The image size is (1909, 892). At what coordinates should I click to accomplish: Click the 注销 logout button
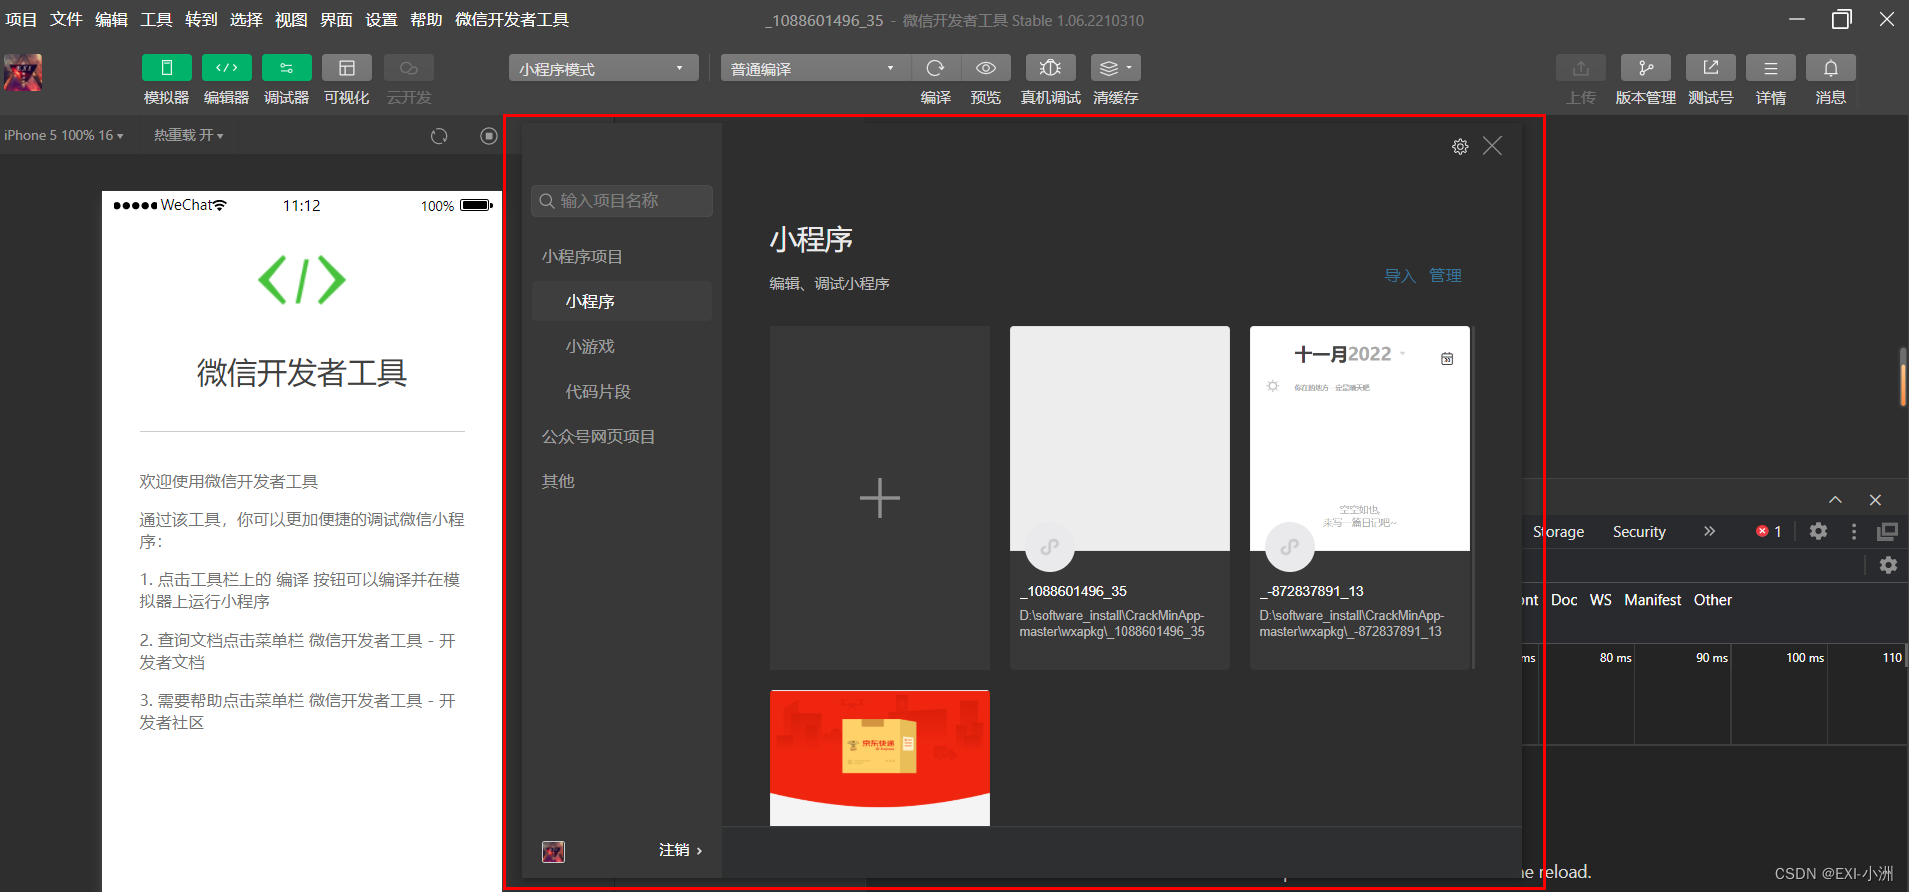tap(680, 850)
